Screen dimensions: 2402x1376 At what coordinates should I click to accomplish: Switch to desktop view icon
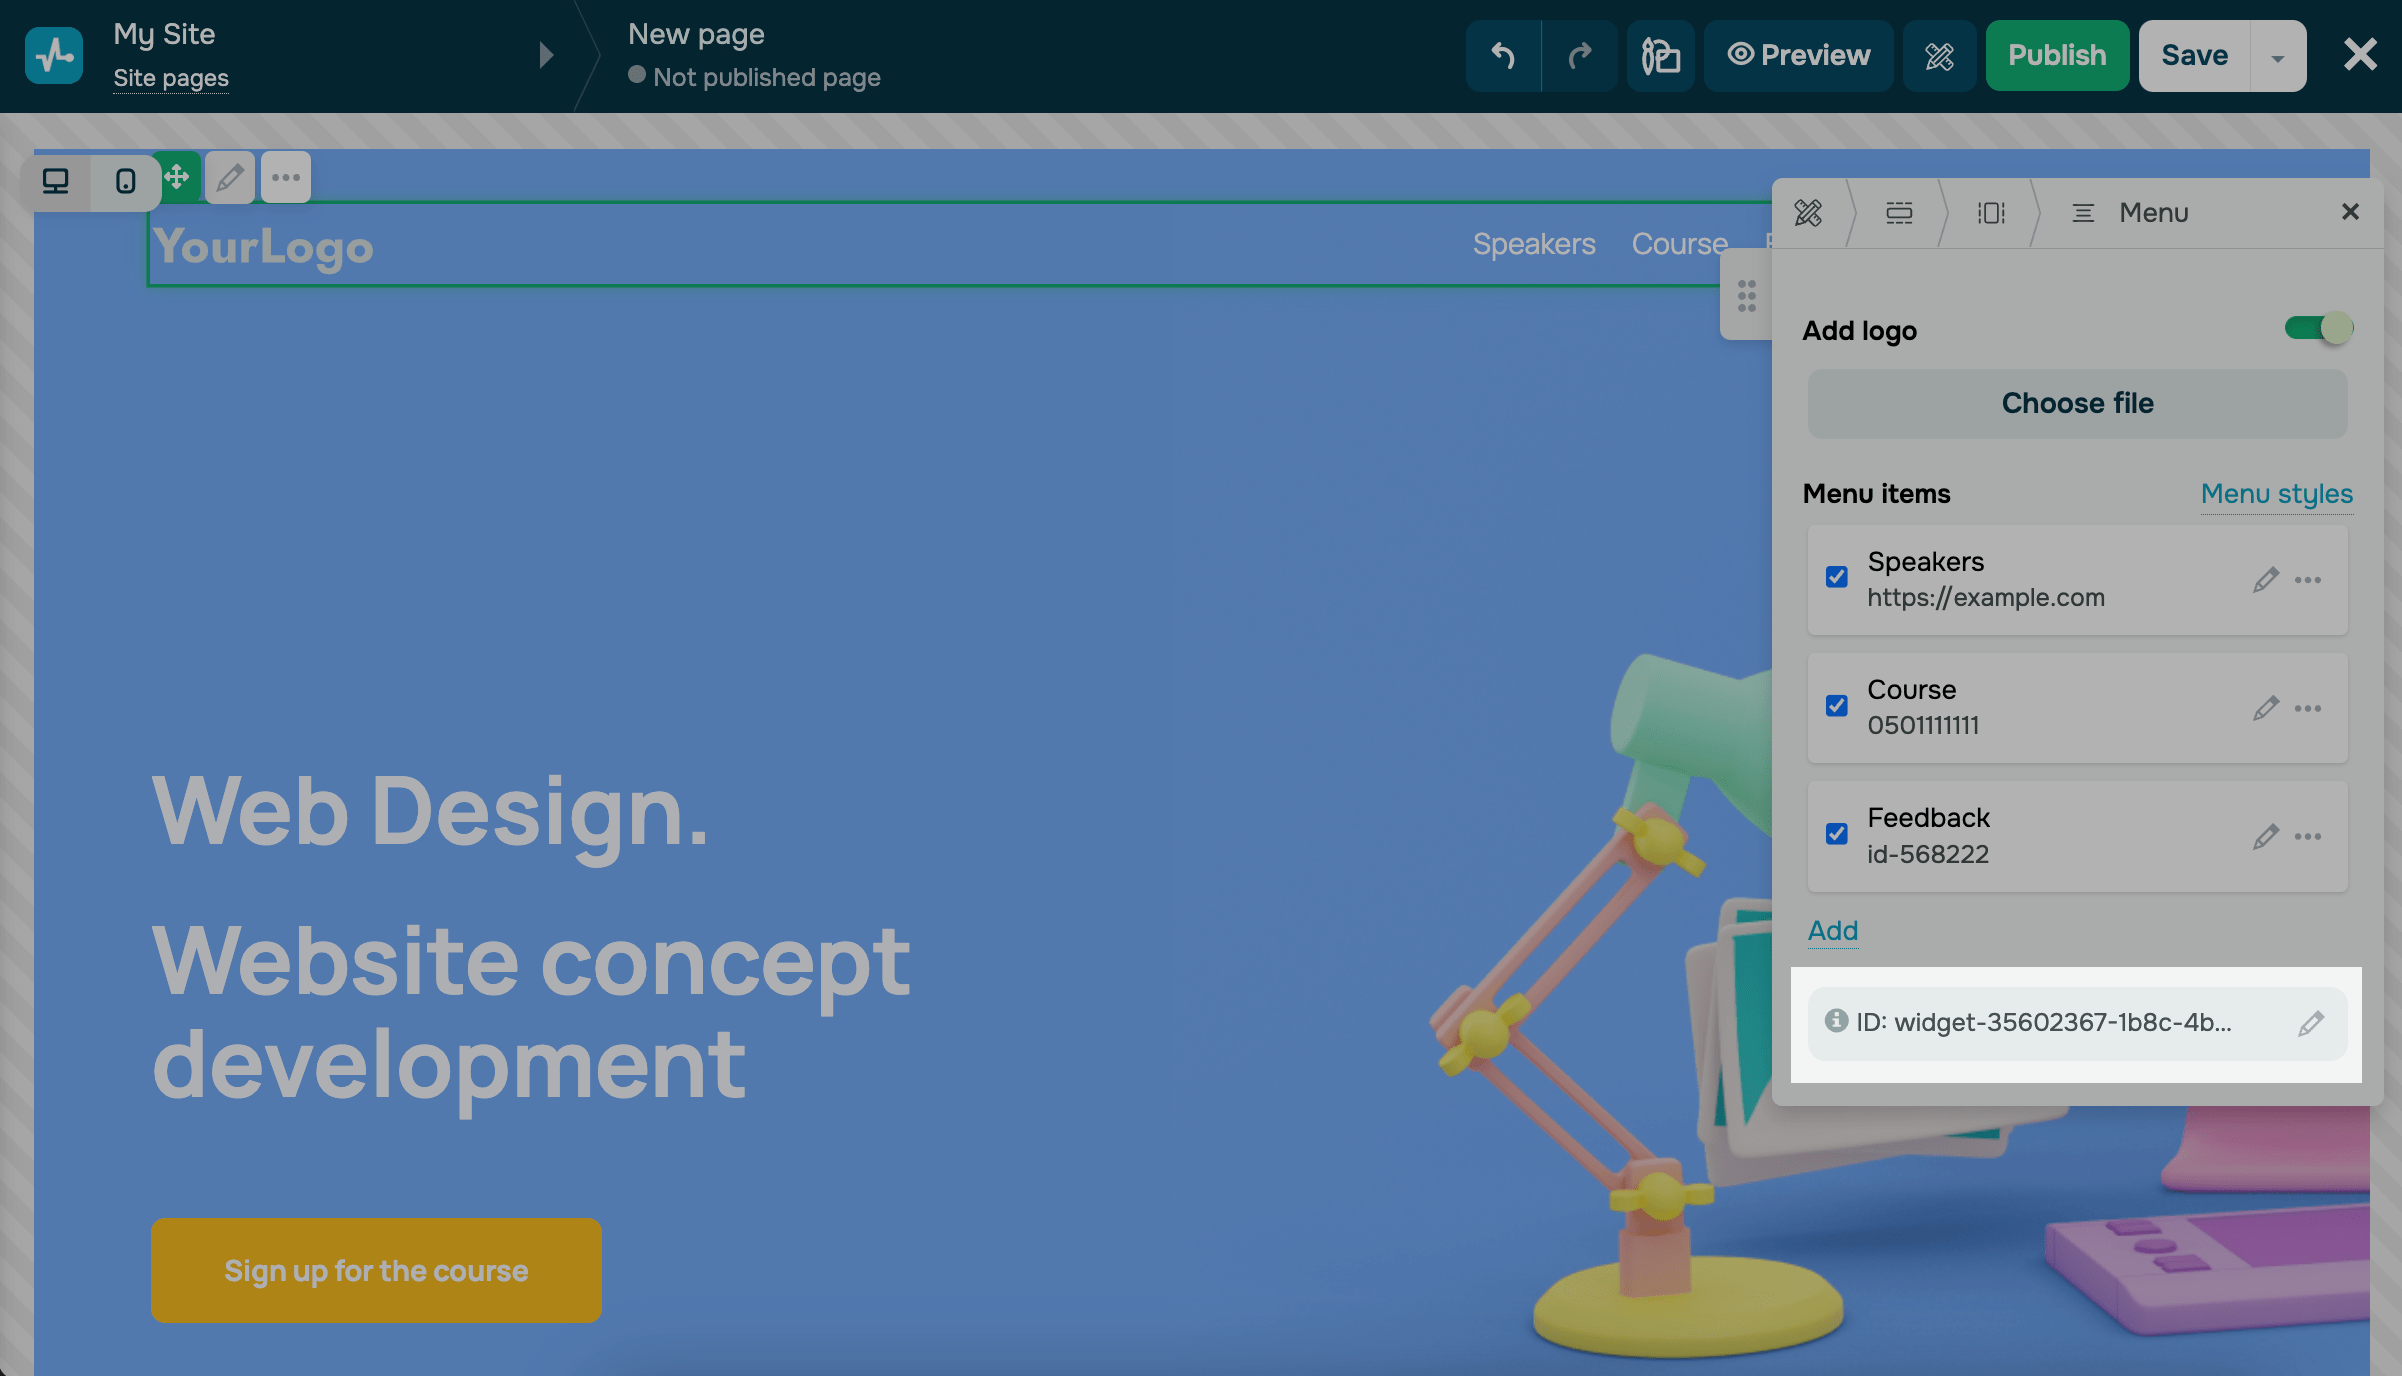coord(56,181)
